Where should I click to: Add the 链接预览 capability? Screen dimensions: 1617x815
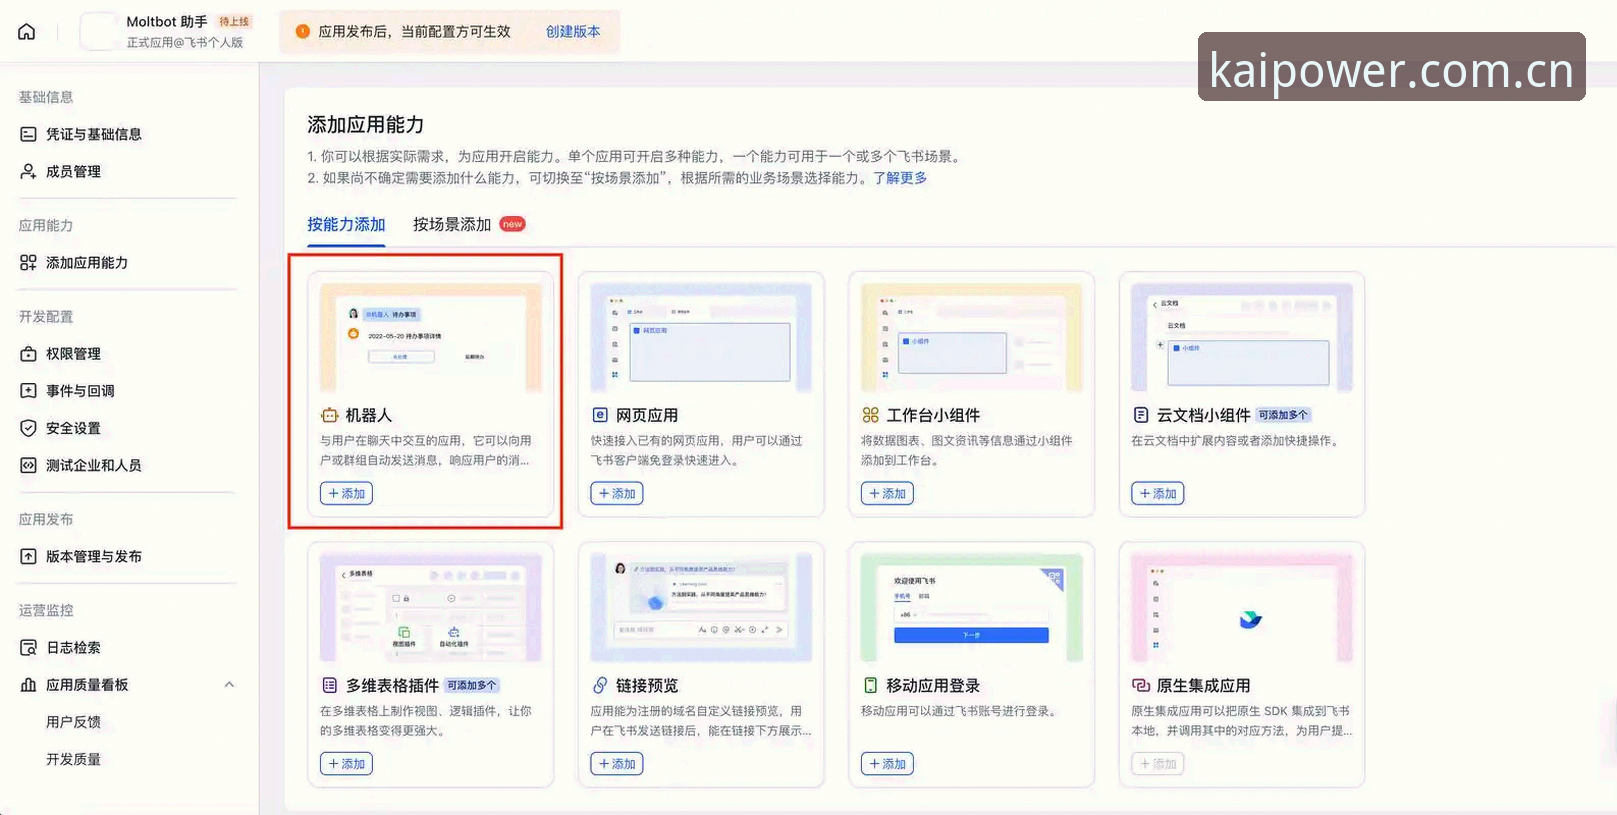(x=617, y=763)
